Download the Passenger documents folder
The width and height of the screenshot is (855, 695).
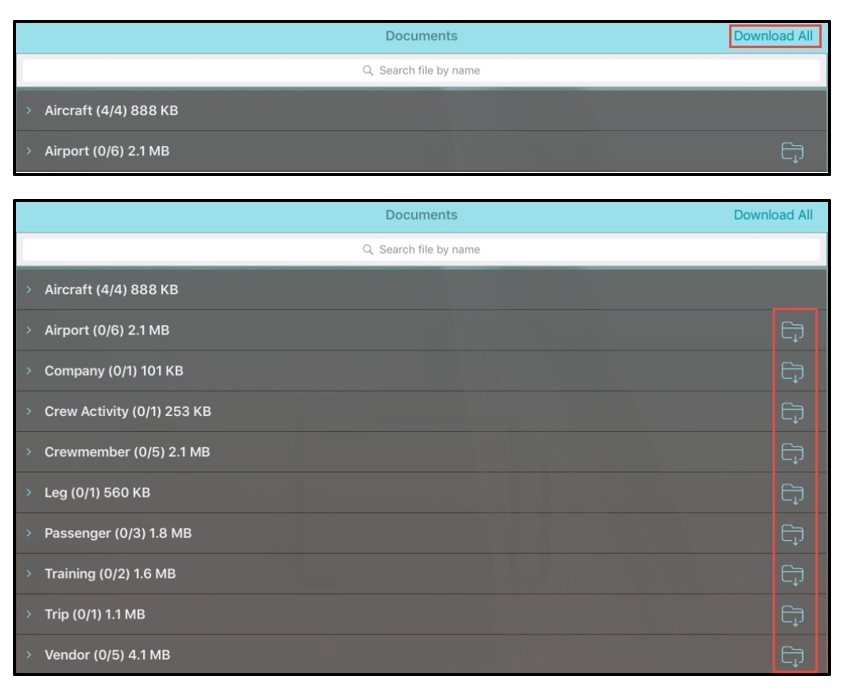pos(792,534)
